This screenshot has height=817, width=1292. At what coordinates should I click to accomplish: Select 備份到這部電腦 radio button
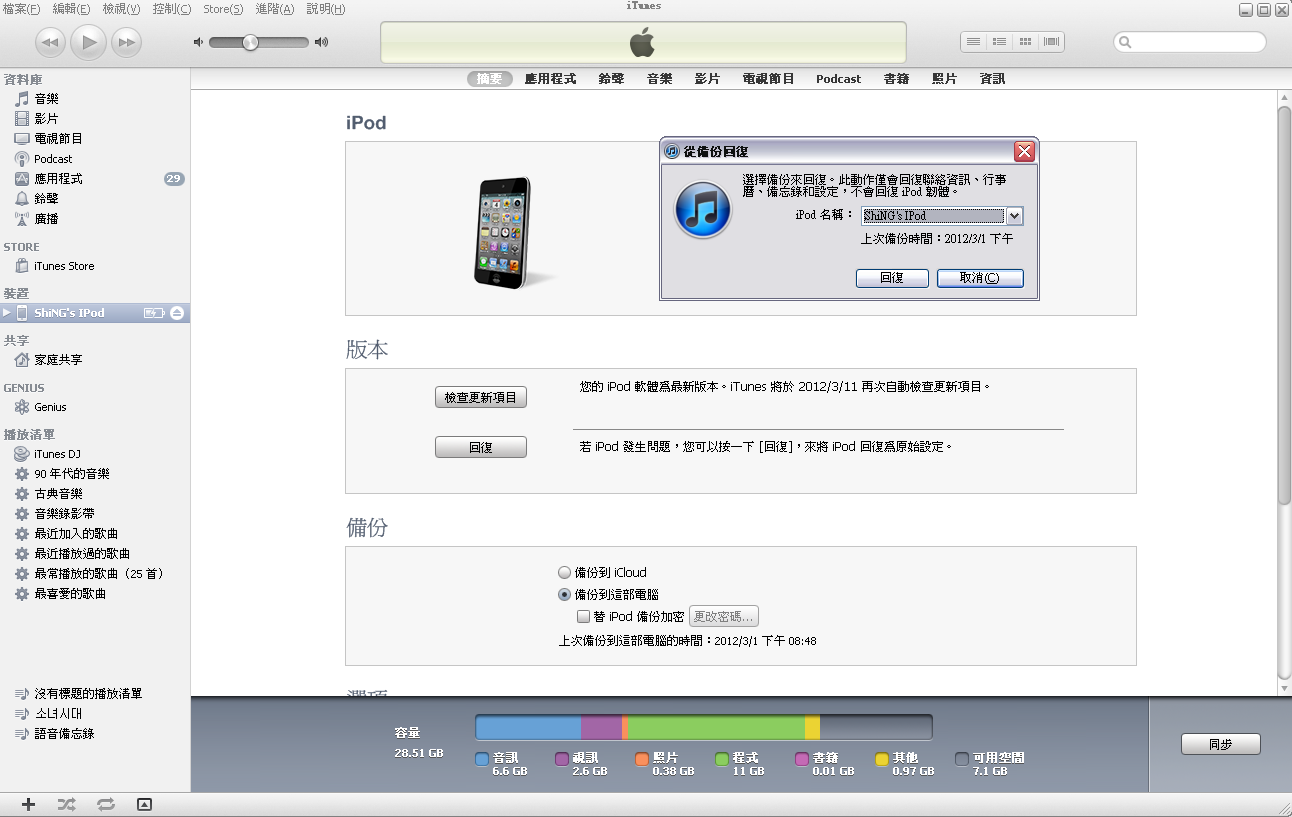(564, 595)
